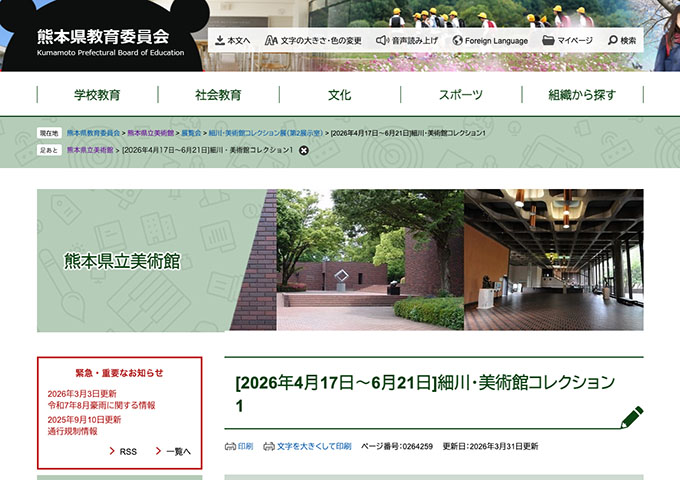
Task: Click the 熊本県立美術館 banner image
Action: (340, 260)
